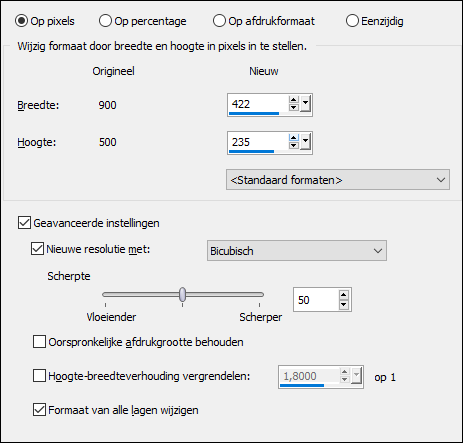The image size is (463, 443).
Task: Increase the Hoogte value with up arrow
Action: click(293, 138)
